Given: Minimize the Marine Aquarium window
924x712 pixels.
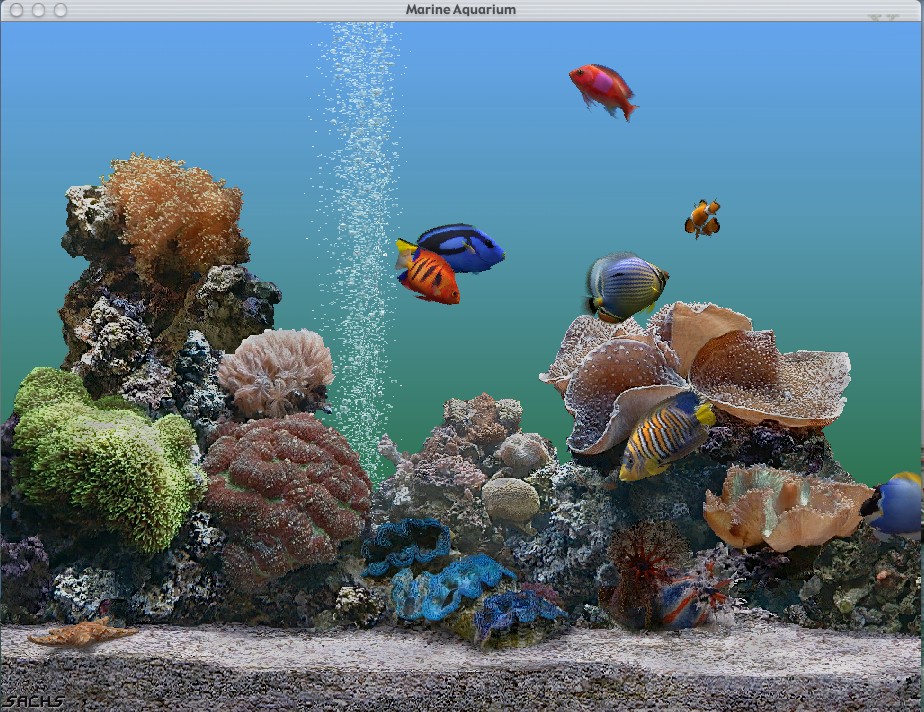Looking at the screenshot, I should pos(38,10).
